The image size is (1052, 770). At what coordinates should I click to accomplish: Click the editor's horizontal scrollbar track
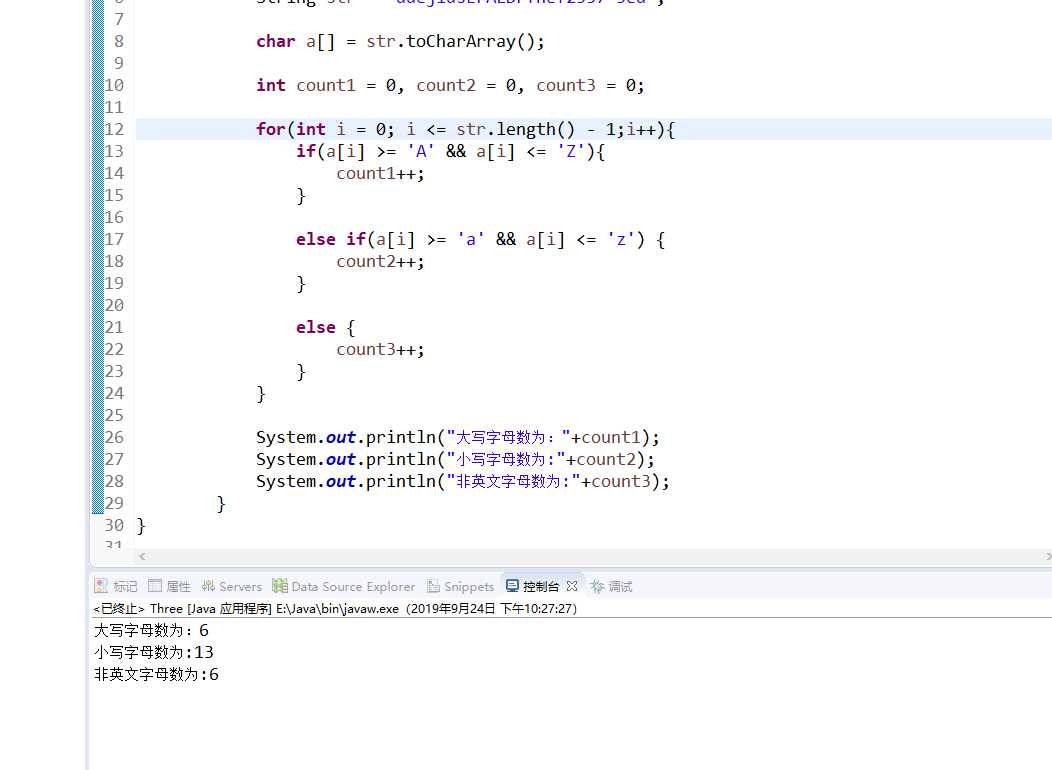pos(593,556)
